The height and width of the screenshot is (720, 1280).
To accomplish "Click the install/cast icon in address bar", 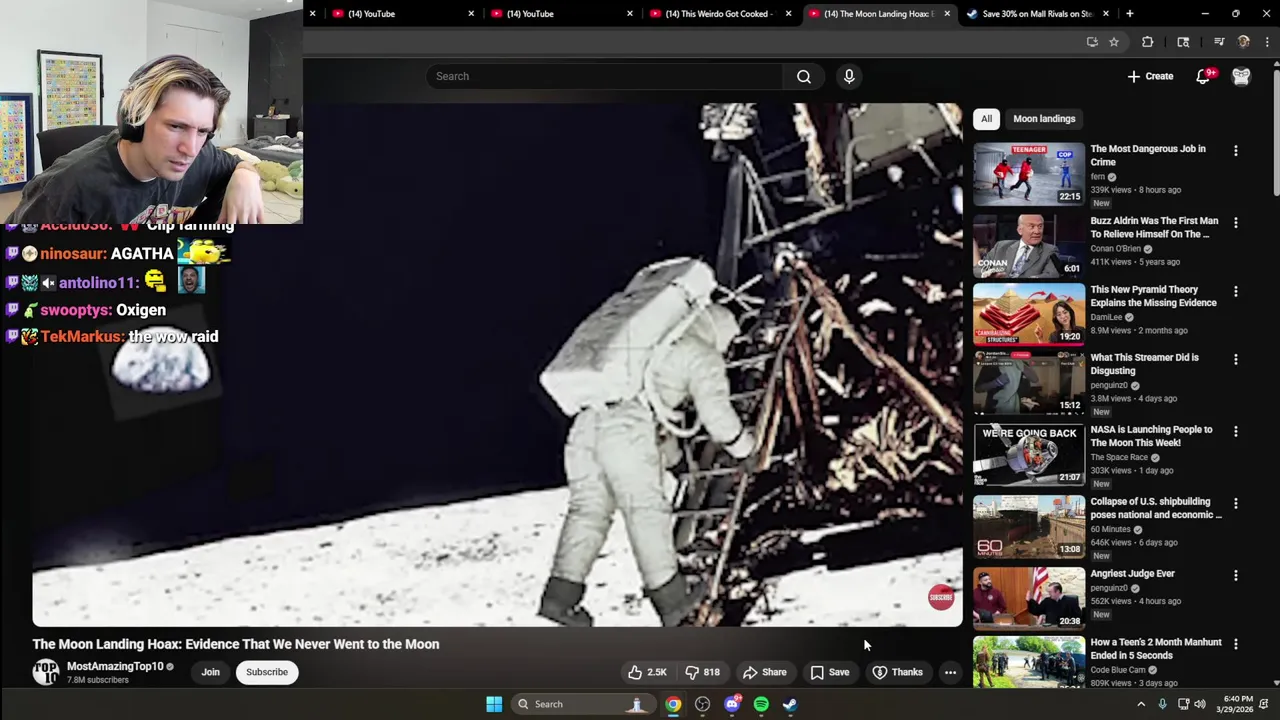I will (1092, 42).
